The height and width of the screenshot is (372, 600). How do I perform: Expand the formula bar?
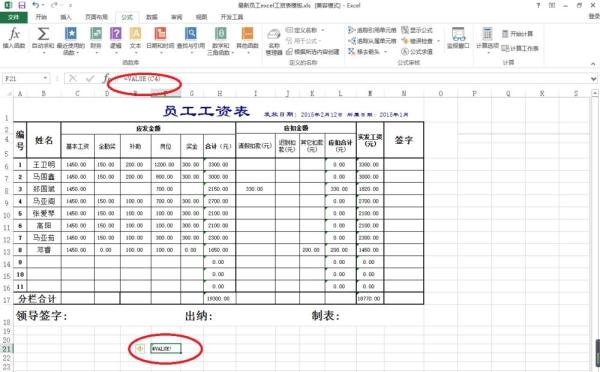(593, 78)
